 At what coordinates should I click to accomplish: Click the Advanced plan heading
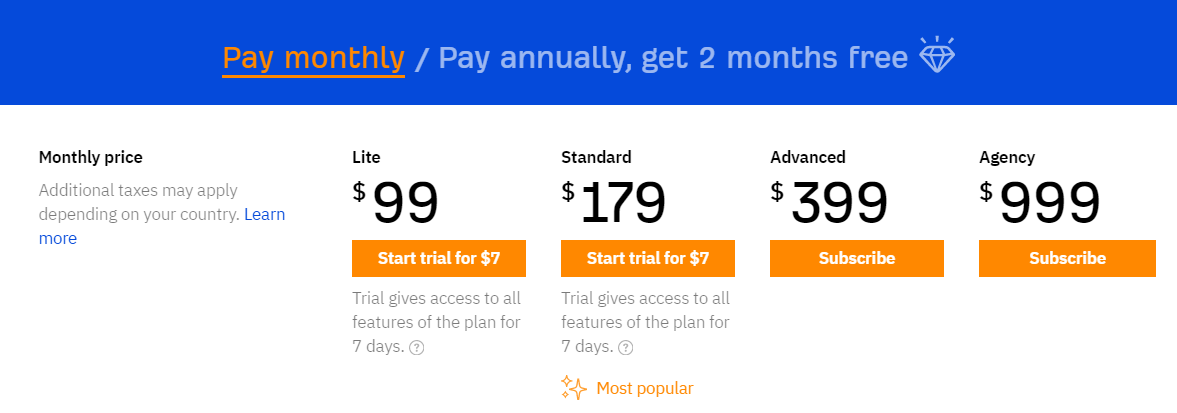808,158
